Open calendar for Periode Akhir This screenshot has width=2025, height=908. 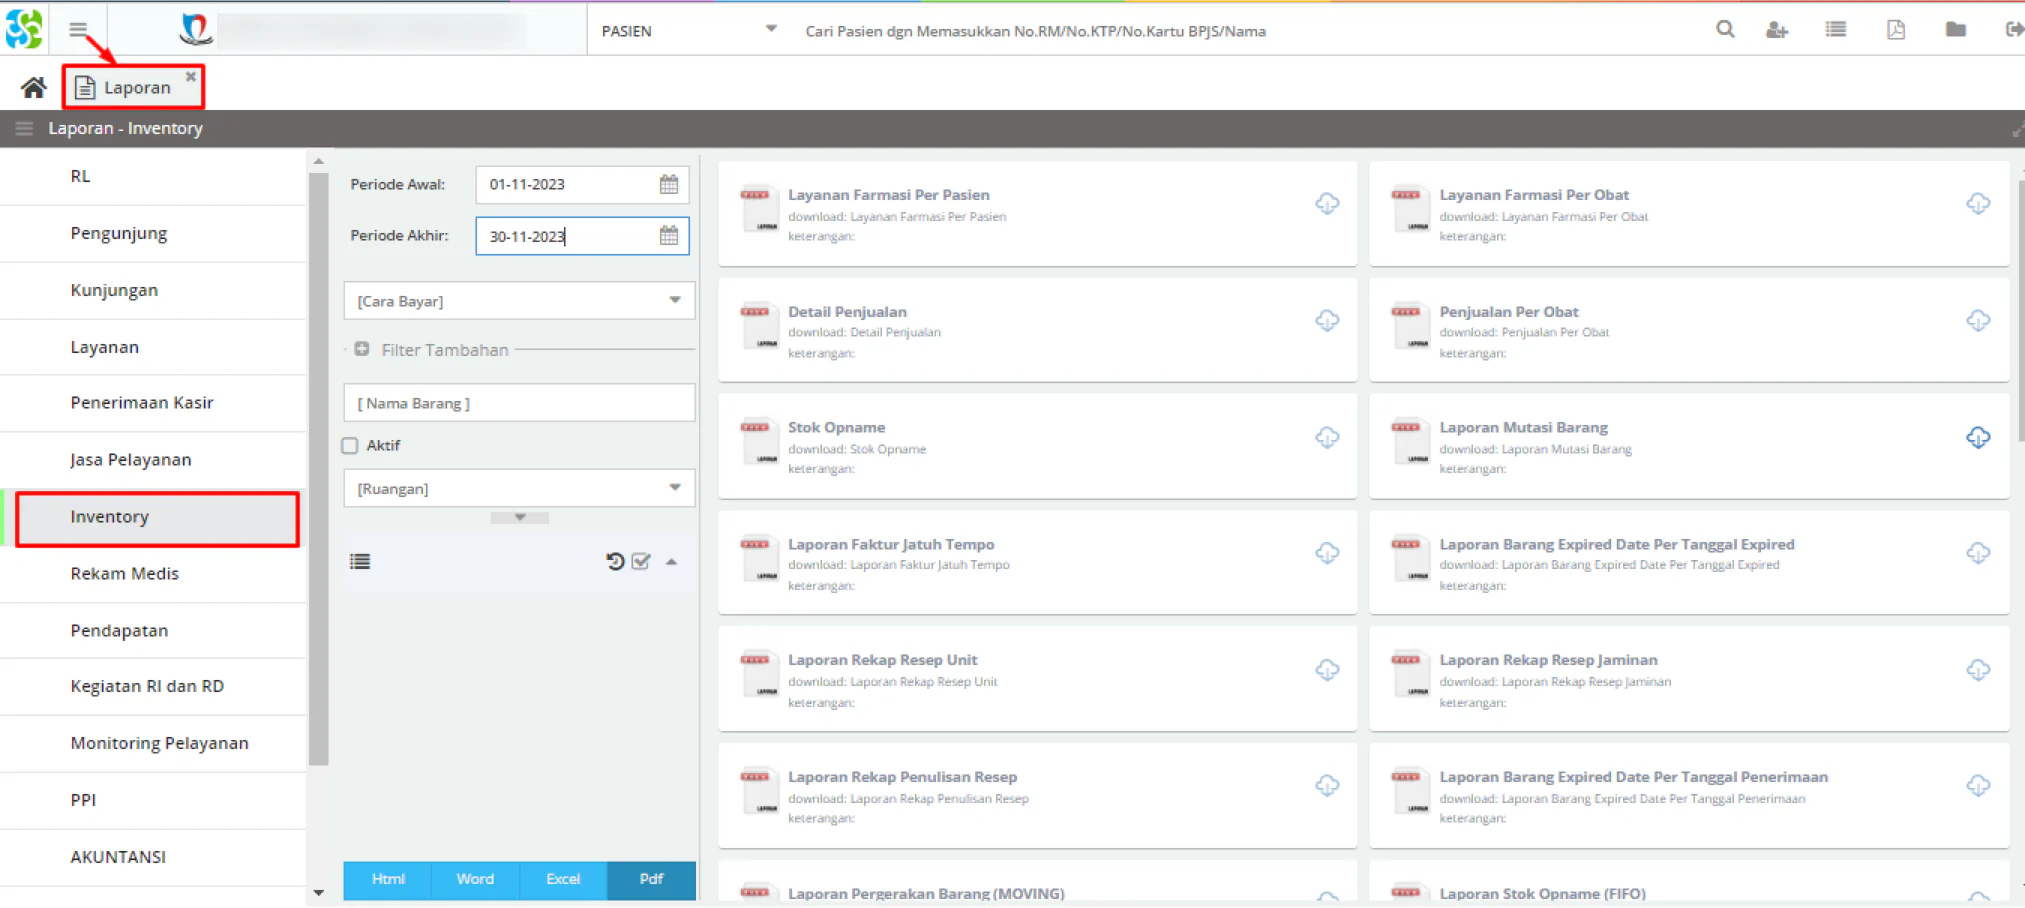pos(669,236)
